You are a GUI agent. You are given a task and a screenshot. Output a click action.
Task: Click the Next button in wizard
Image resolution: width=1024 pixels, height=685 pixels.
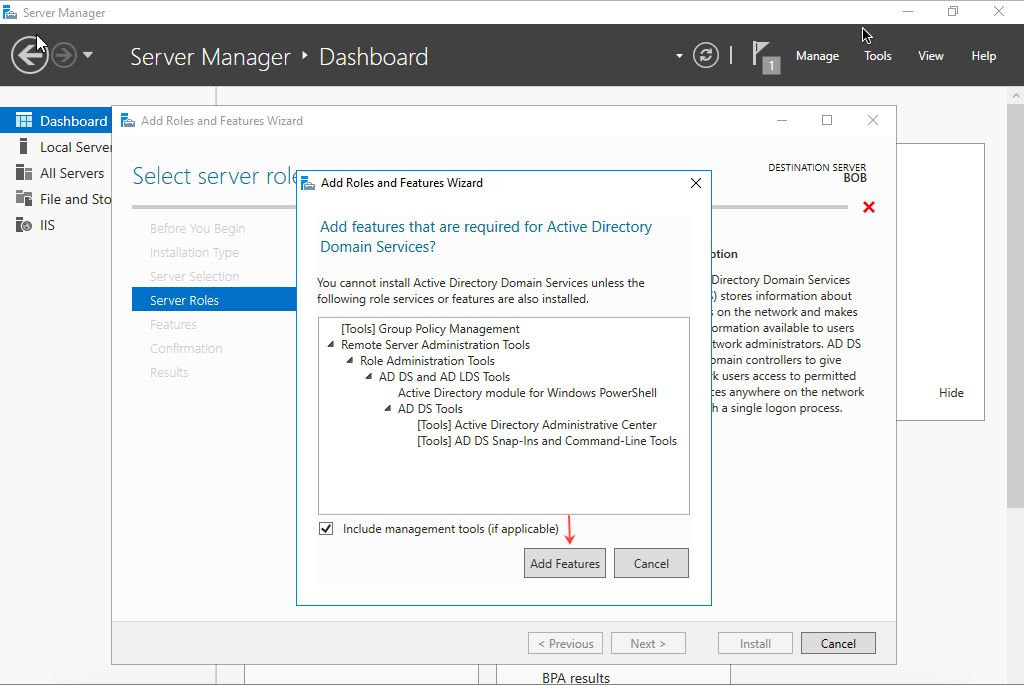[x=648, y=643]
